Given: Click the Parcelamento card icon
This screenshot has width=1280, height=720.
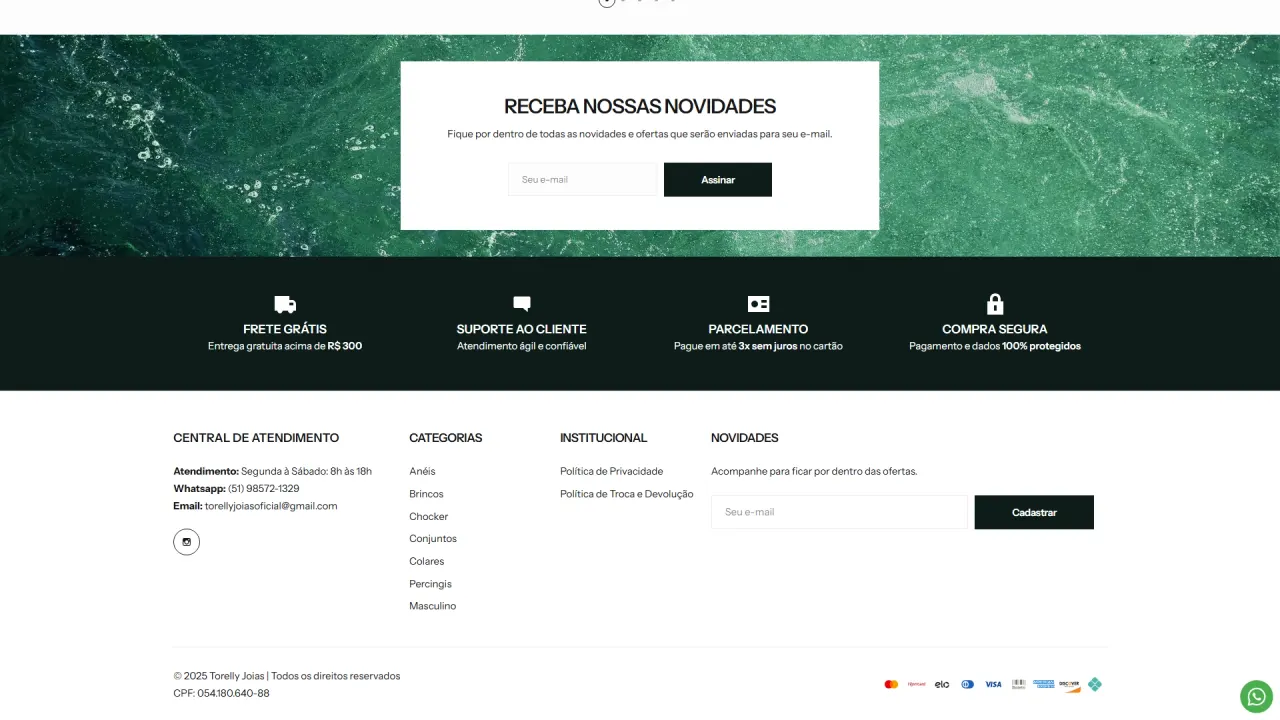Looking at the screenshot, I should point(759,304).
